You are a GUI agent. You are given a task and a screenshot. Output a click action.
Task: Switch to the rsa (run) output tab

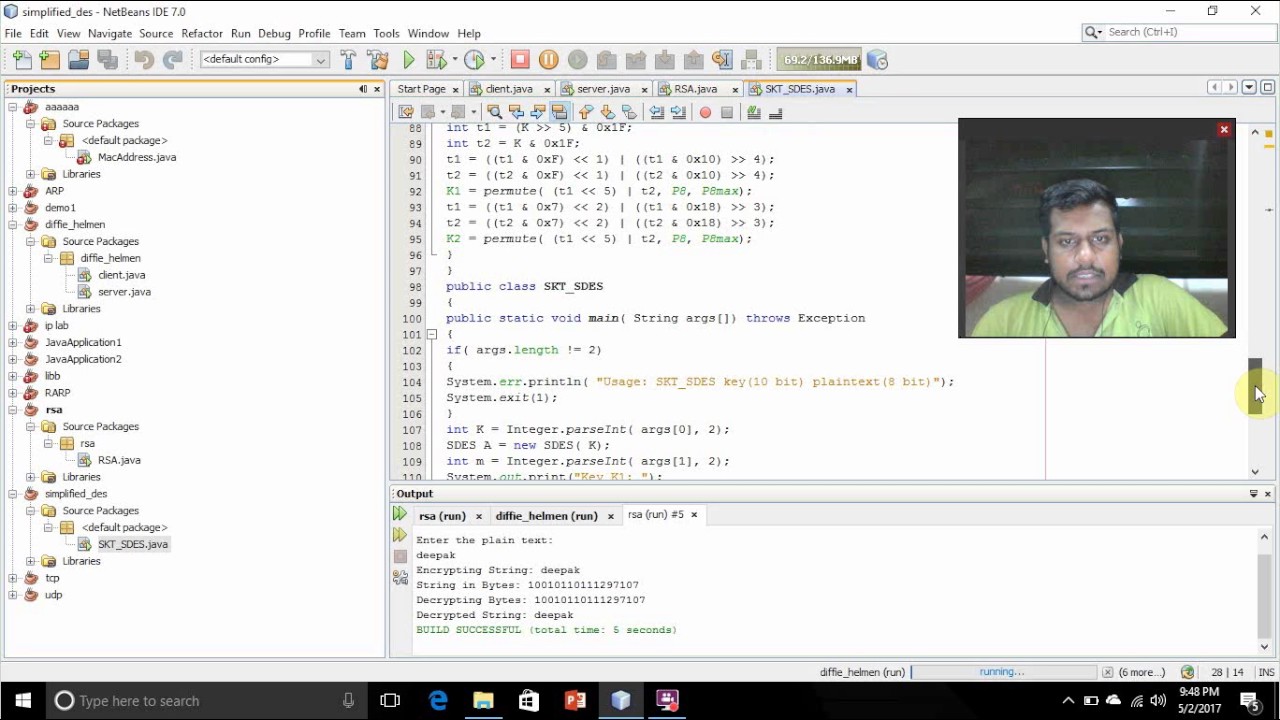click(442, 516)
